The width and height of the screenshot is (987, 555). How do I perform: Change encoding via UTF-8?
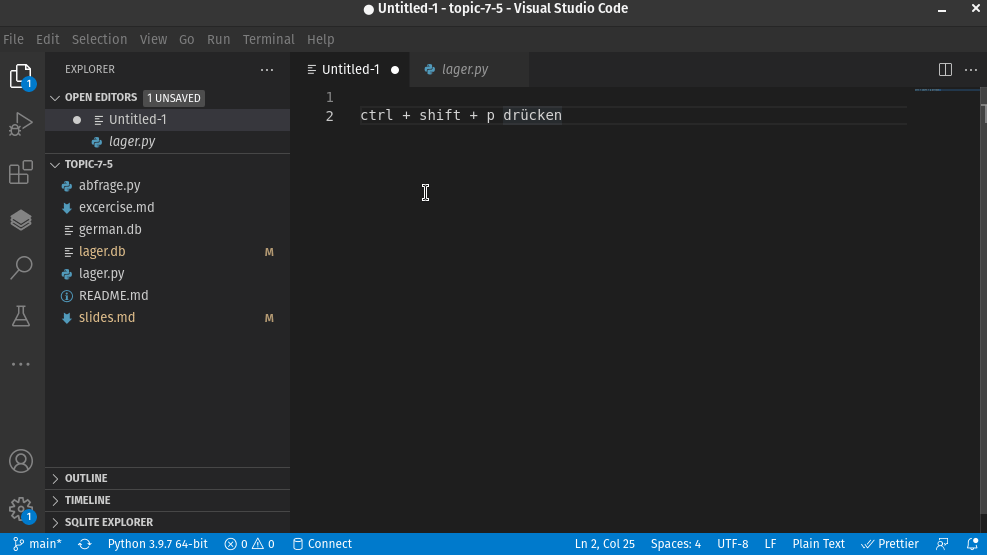click(x=733, y=544)
